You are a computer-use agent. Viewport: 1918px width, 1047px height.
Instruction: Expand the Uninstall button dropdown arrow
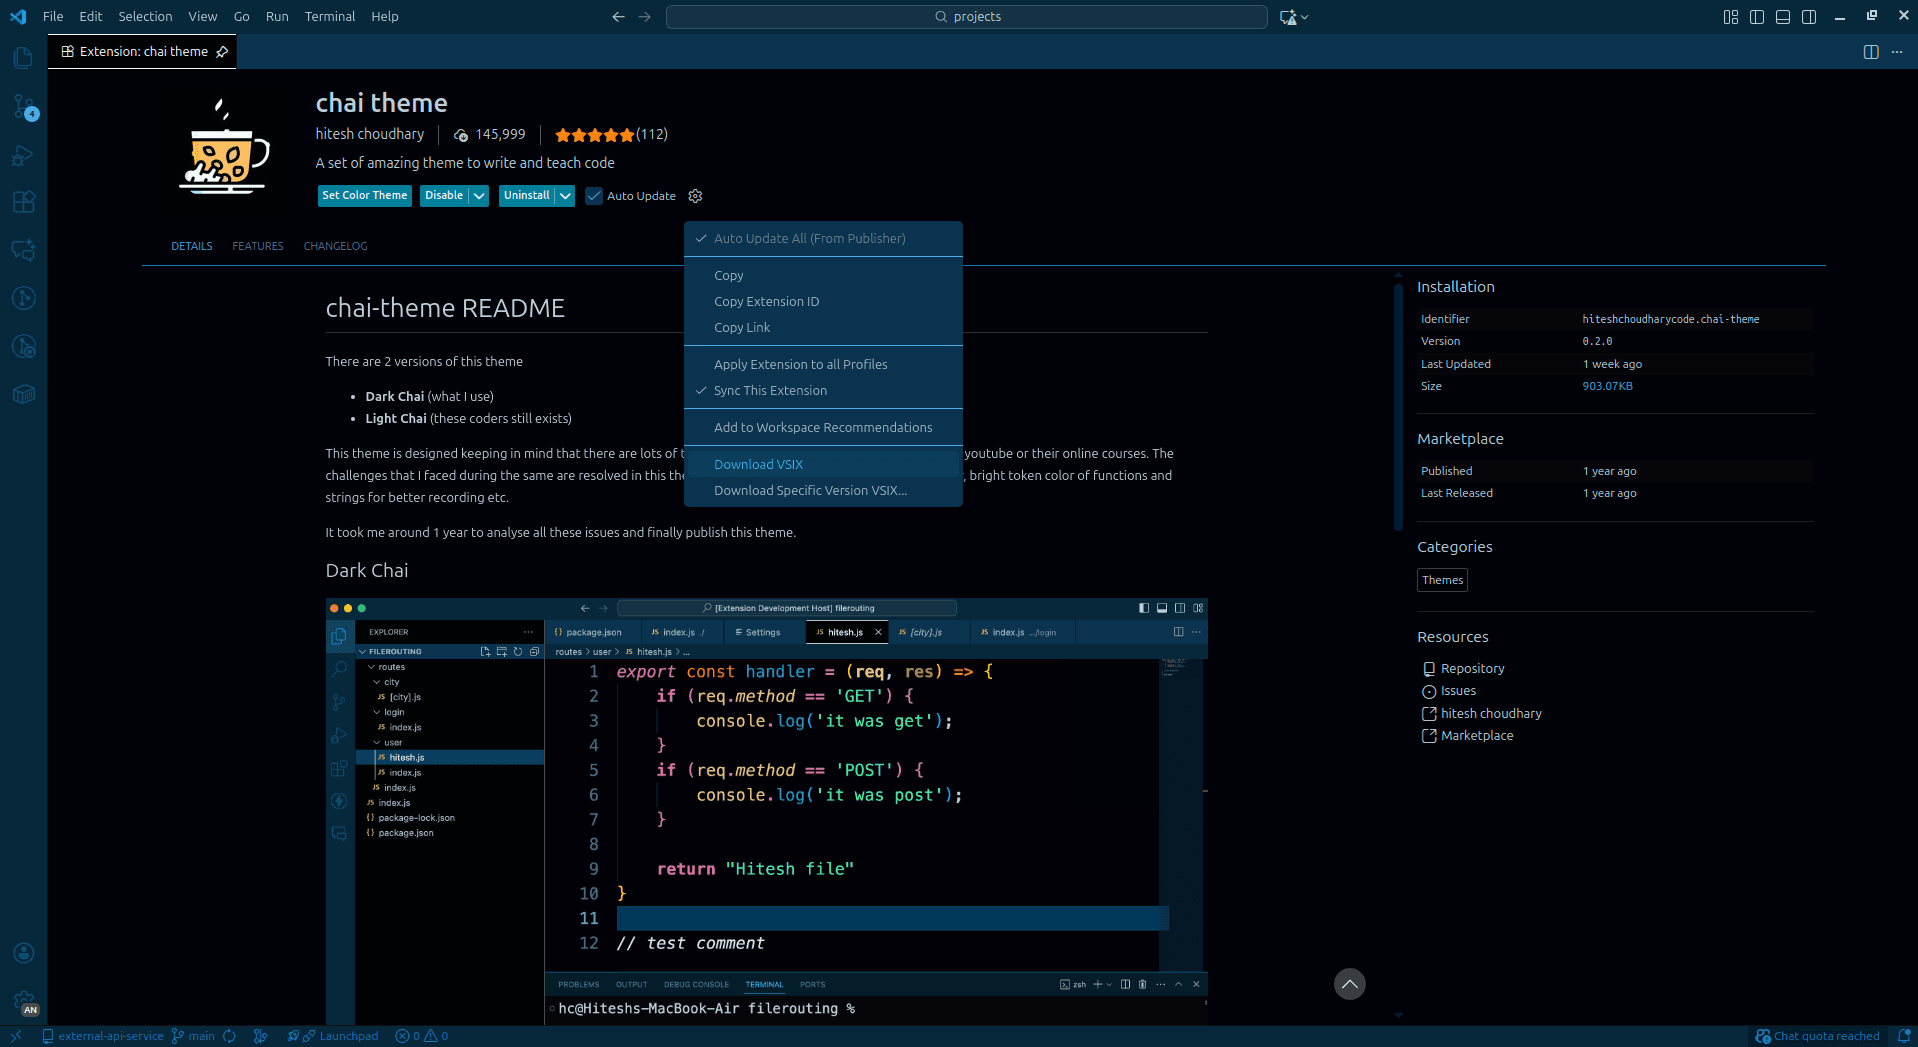coord(565,196)
